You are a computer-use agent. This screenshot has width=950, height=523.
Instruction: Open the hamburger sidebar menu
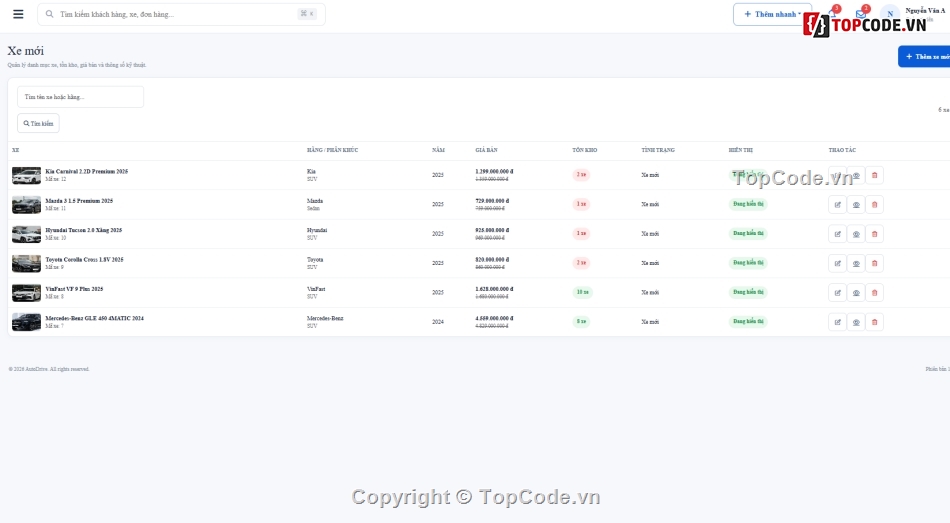click(x=18, y=14)
